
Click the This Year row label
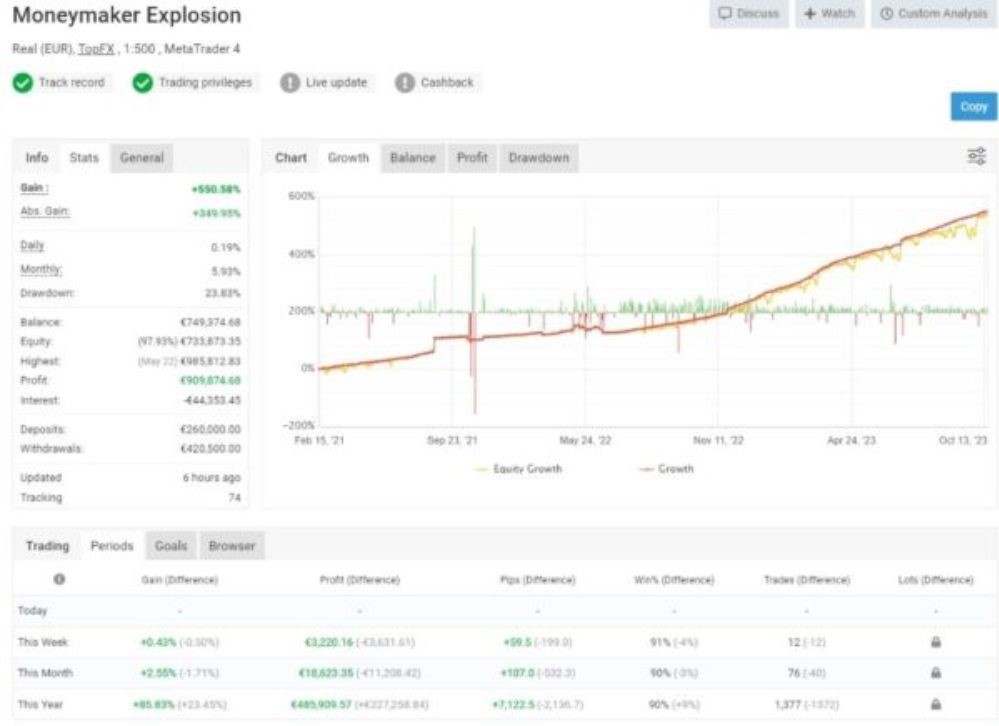(x=40, y=704)
